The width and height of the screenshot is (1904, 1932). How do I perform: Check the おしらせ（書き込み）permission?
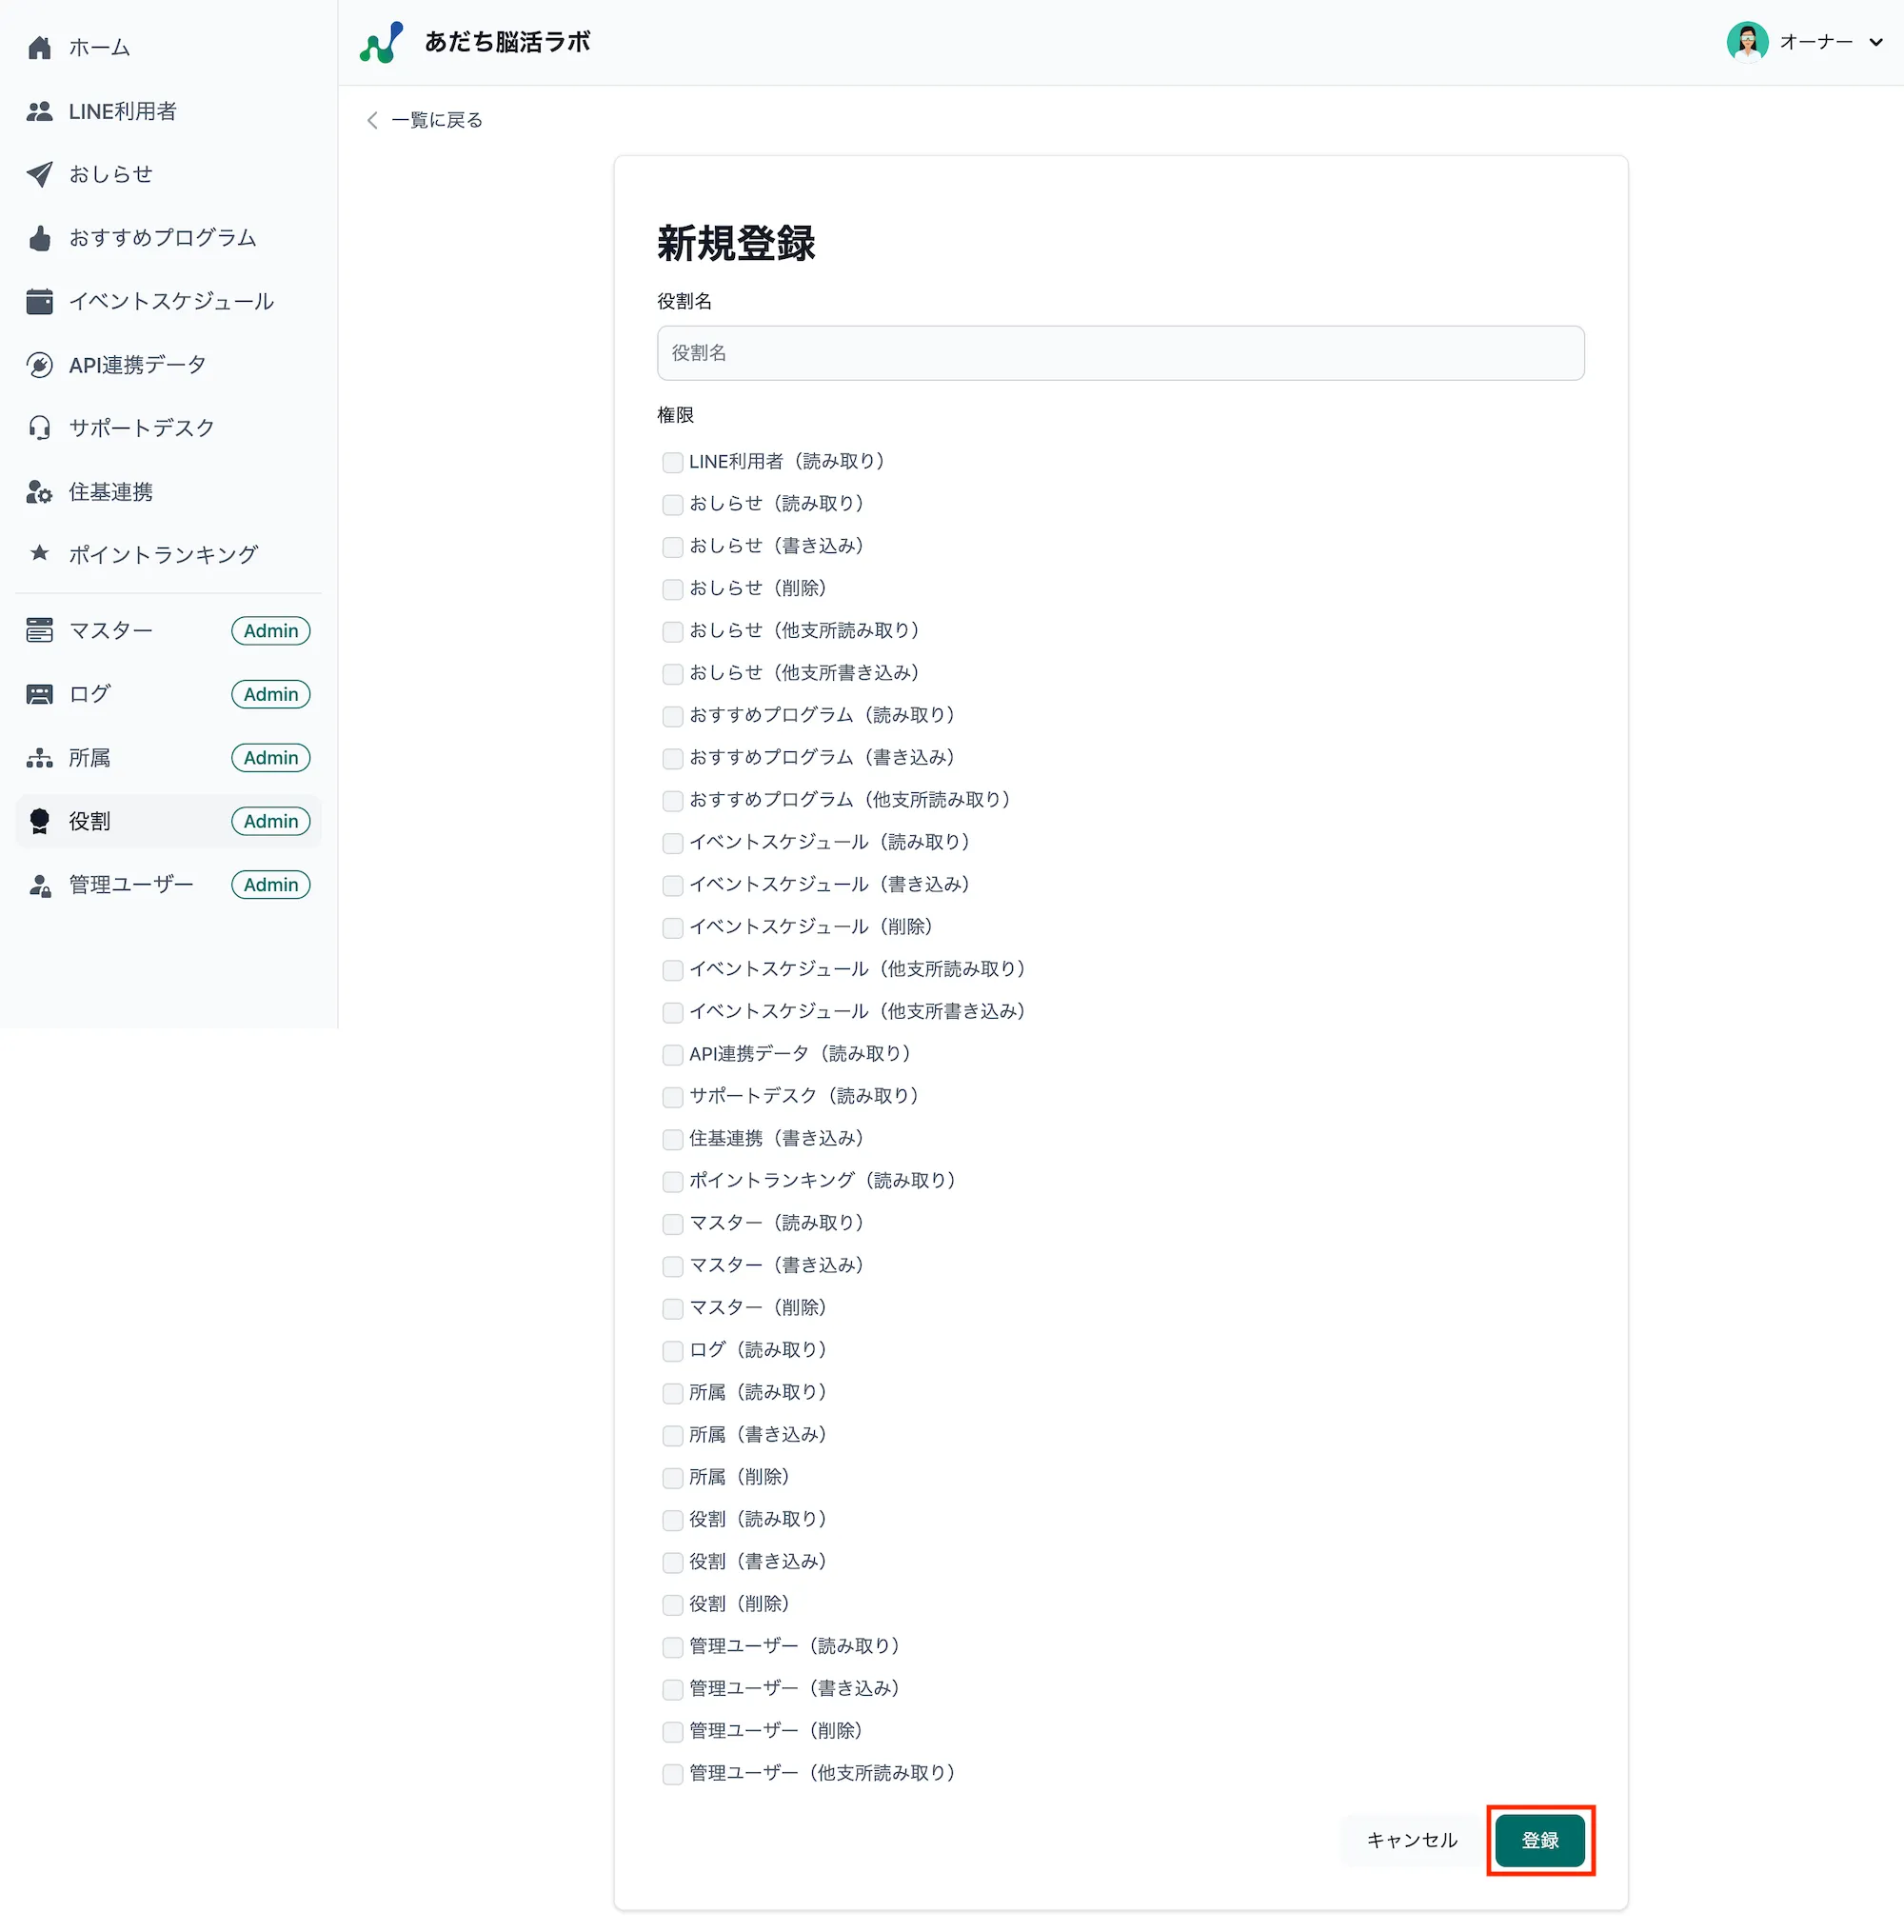click(x=671, y=547)
